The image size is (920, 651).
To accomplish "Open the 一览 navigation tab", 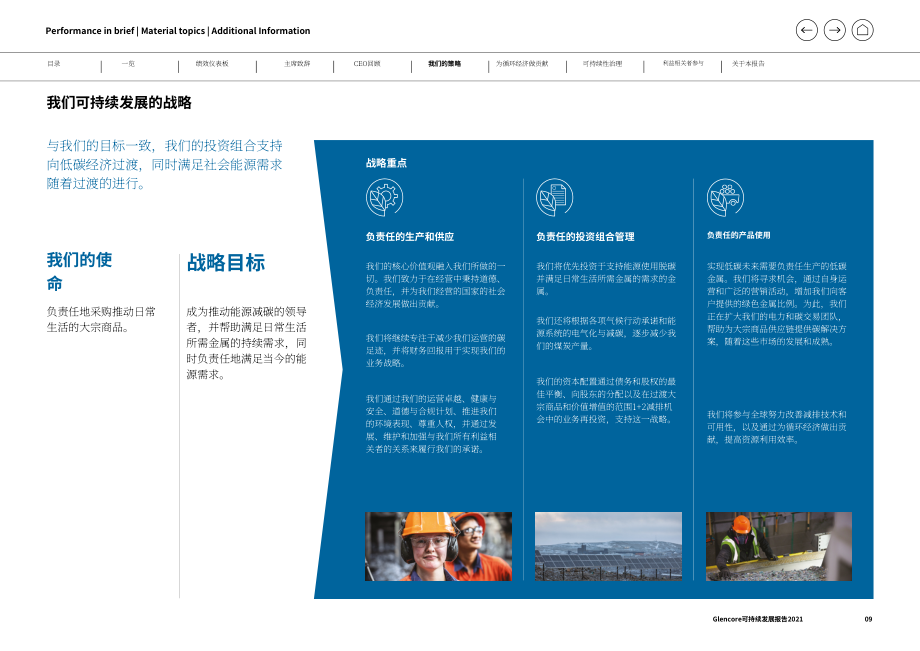I will [128, 64].
